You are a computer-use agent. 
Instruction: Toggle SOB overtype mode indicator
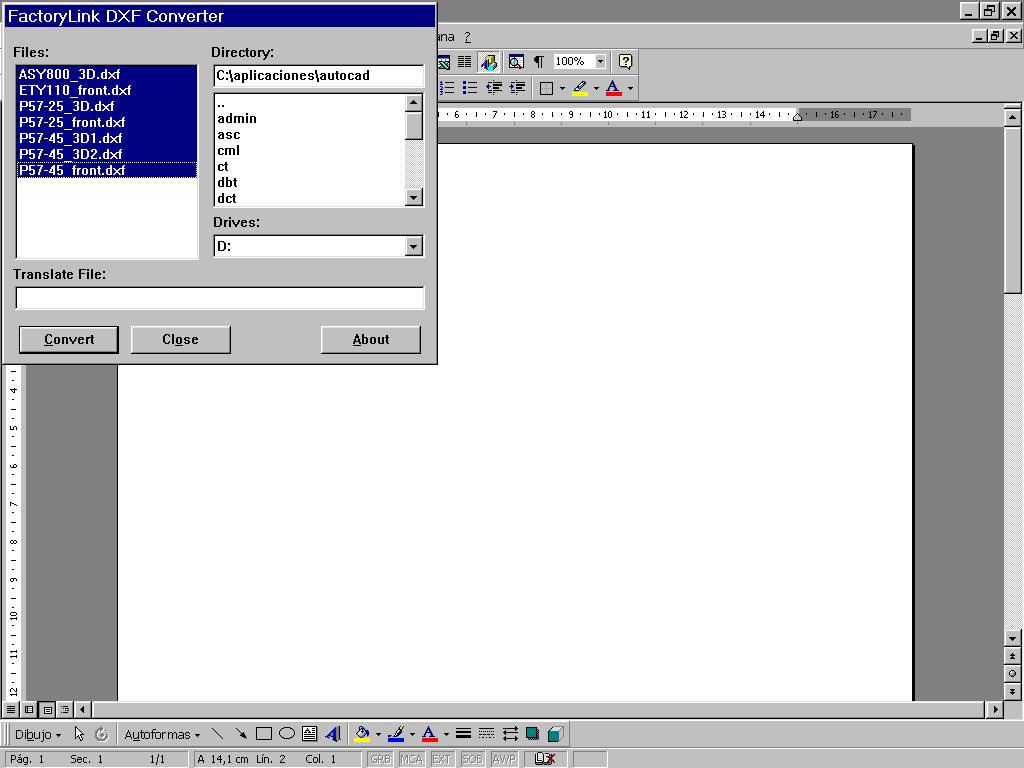472,759
